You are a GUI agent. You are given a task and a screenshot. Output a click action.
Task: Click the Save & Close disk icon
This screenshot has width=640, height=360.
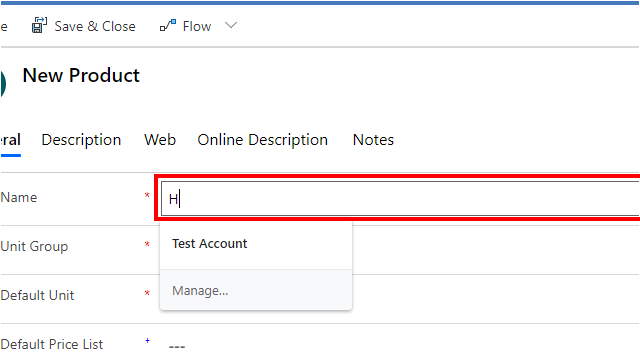[39, 26]
